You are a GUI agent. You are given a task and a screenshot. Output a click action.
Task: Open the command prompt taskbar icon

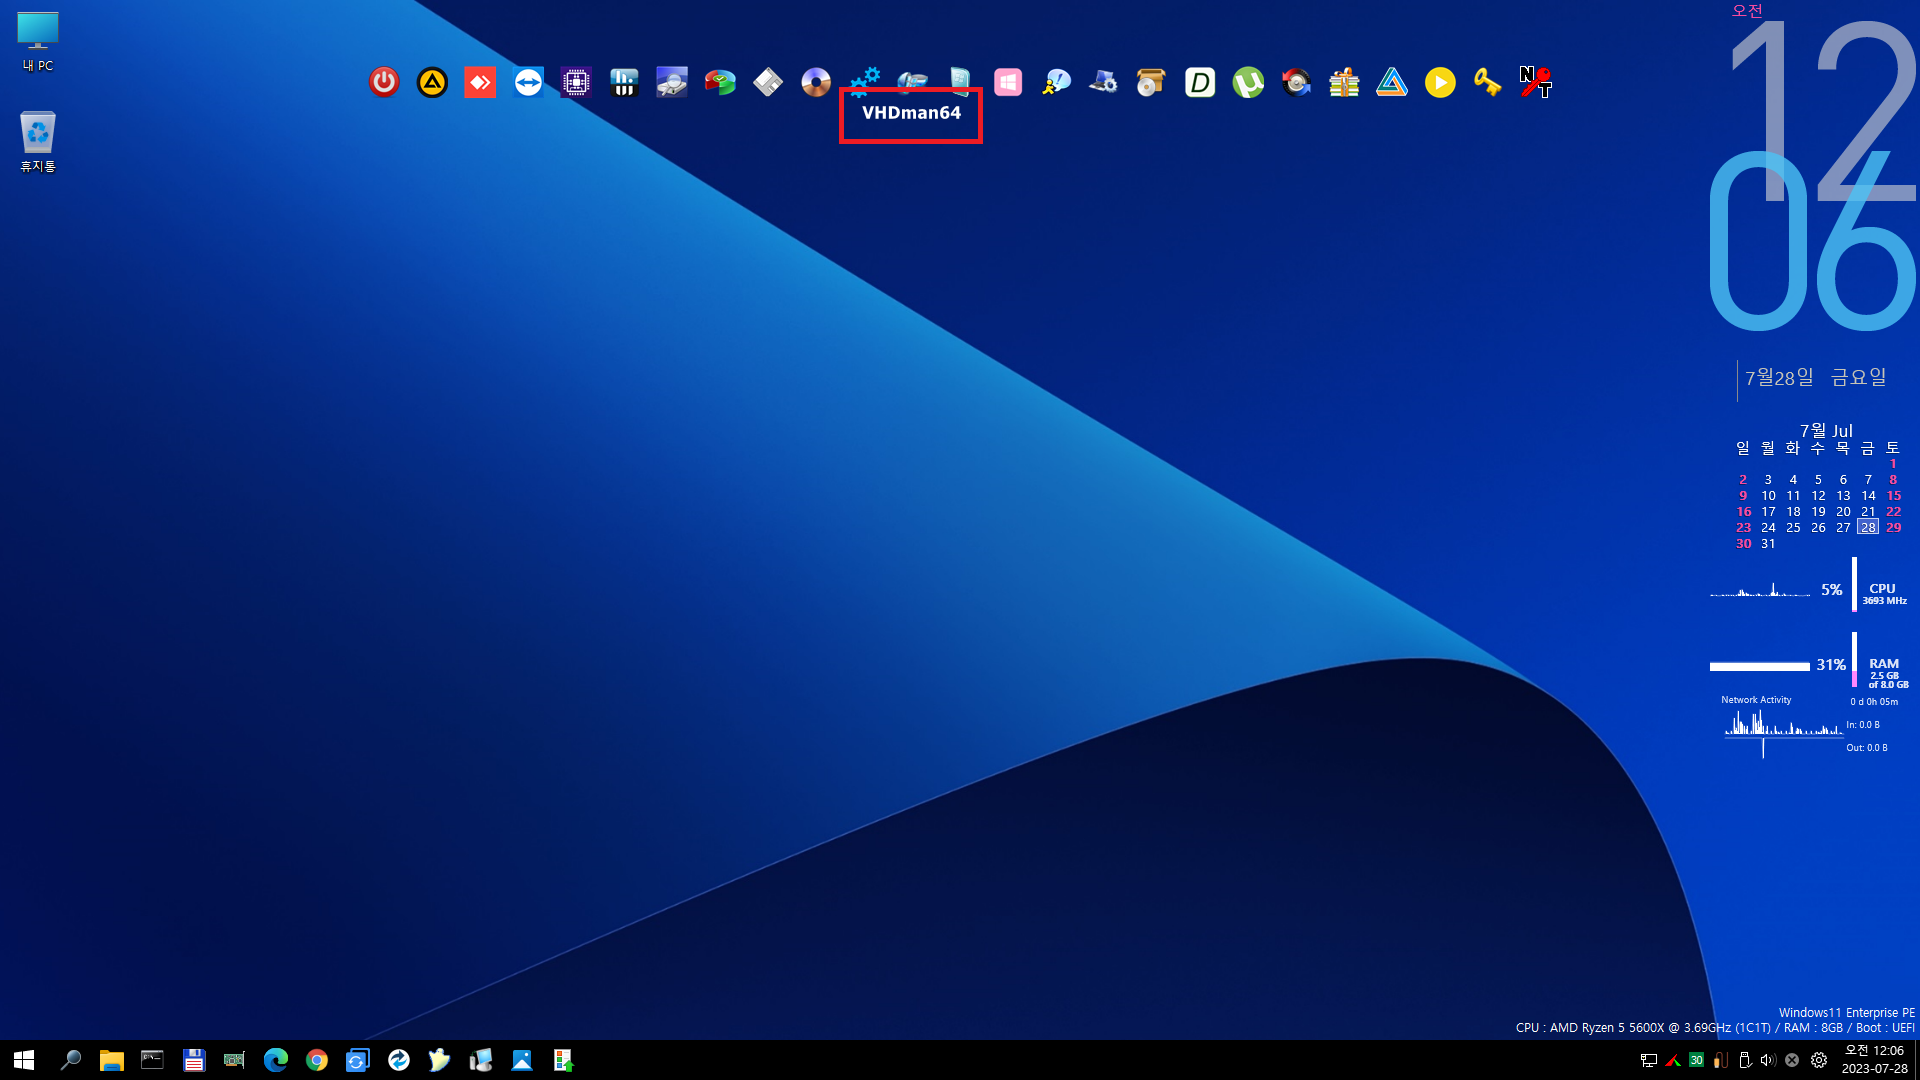coord(152,1060)
